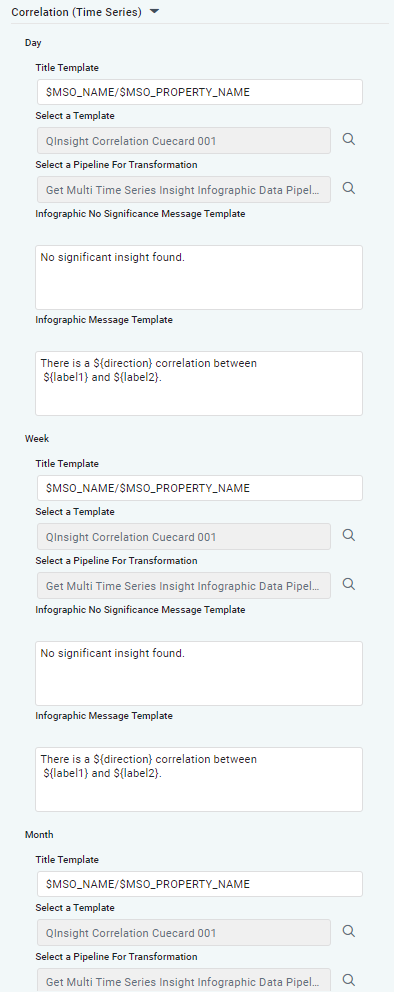
Task: Click Month's pipeline transformation field
Action: (x=184, y=980)
